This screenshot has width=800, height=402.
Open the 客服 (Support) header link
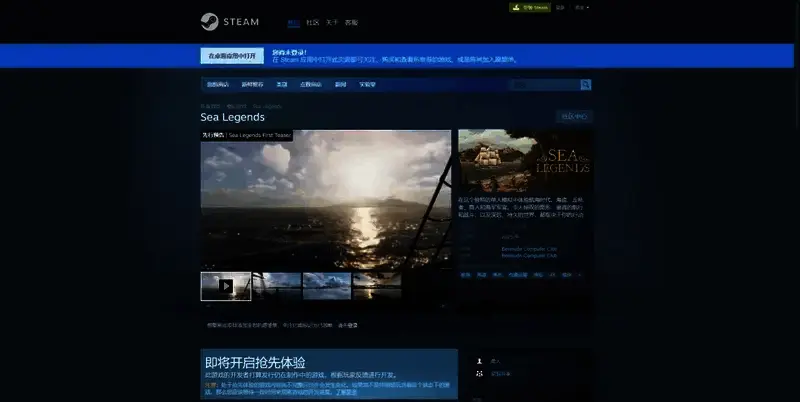[x=352, y=22]
